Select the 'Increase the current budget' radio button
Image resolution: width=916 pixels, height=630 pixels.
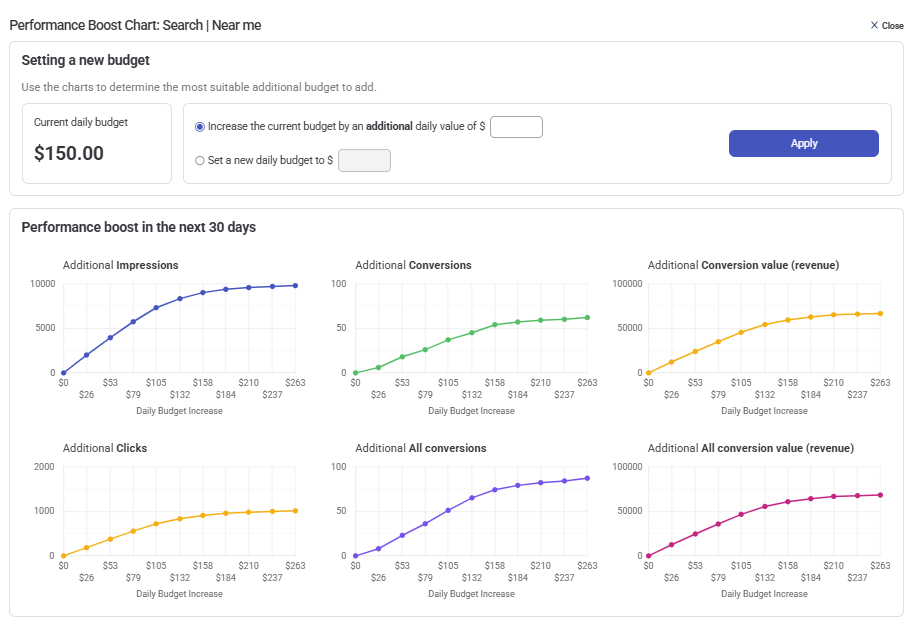[x=199, y=126]
